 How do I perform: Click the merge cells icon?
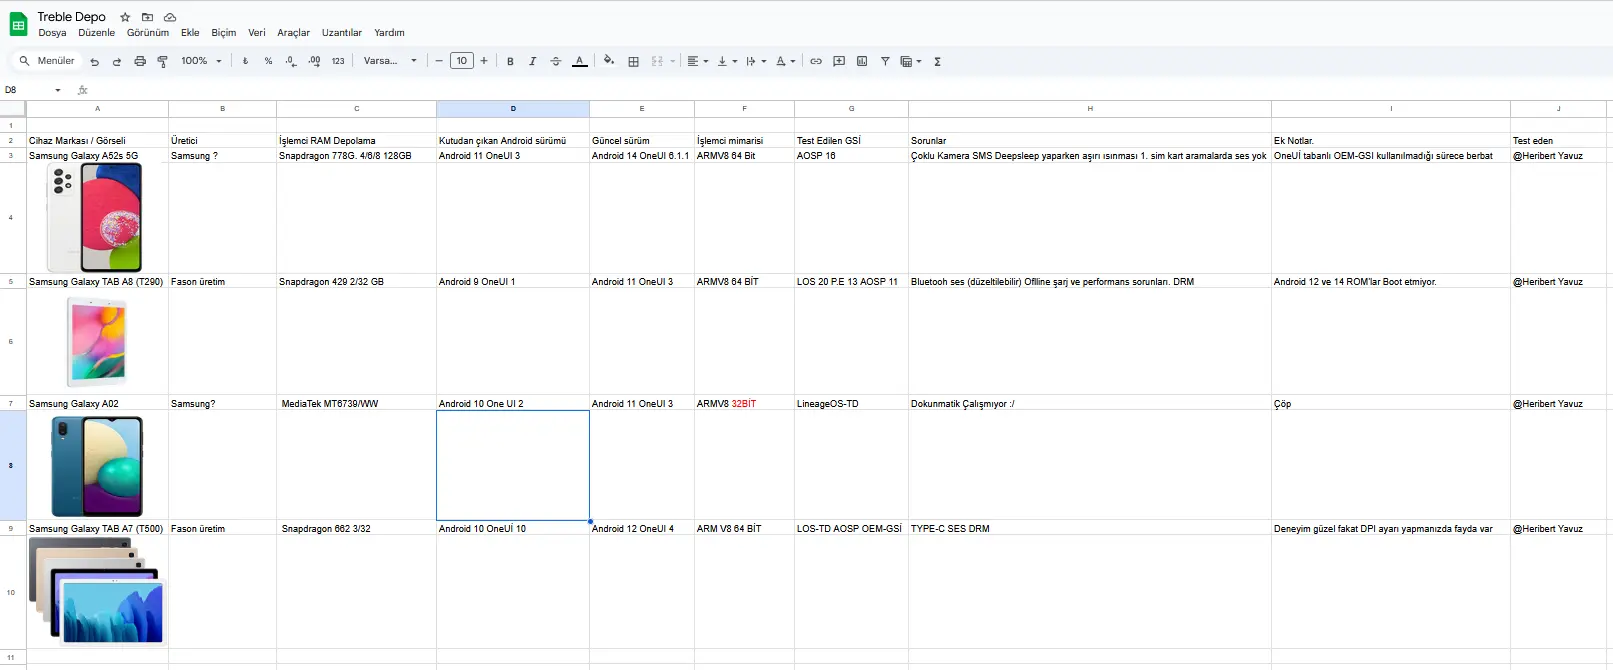(657, 61)
